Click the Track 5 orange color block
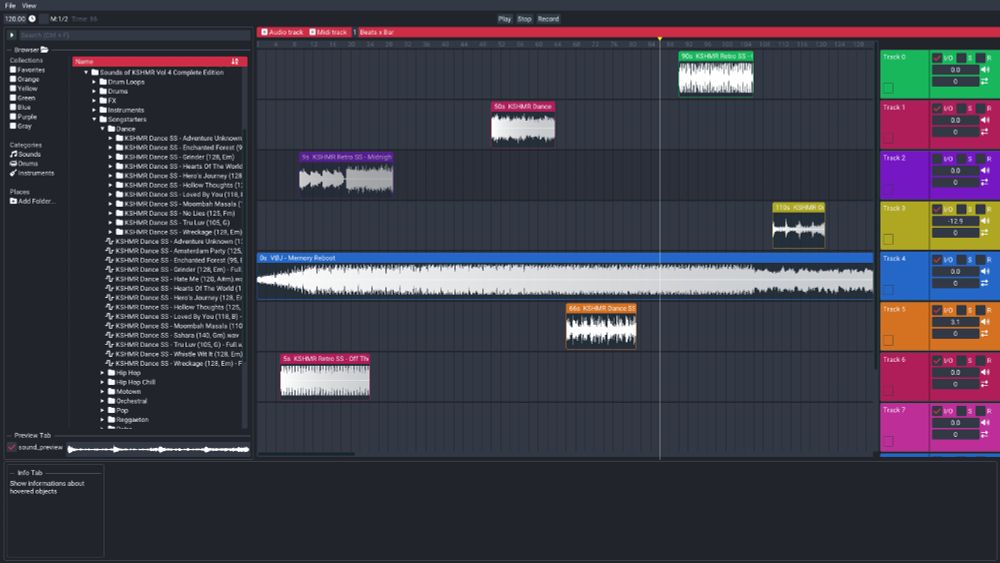Viewport: 1000px width, 563px height. [904, 326]
